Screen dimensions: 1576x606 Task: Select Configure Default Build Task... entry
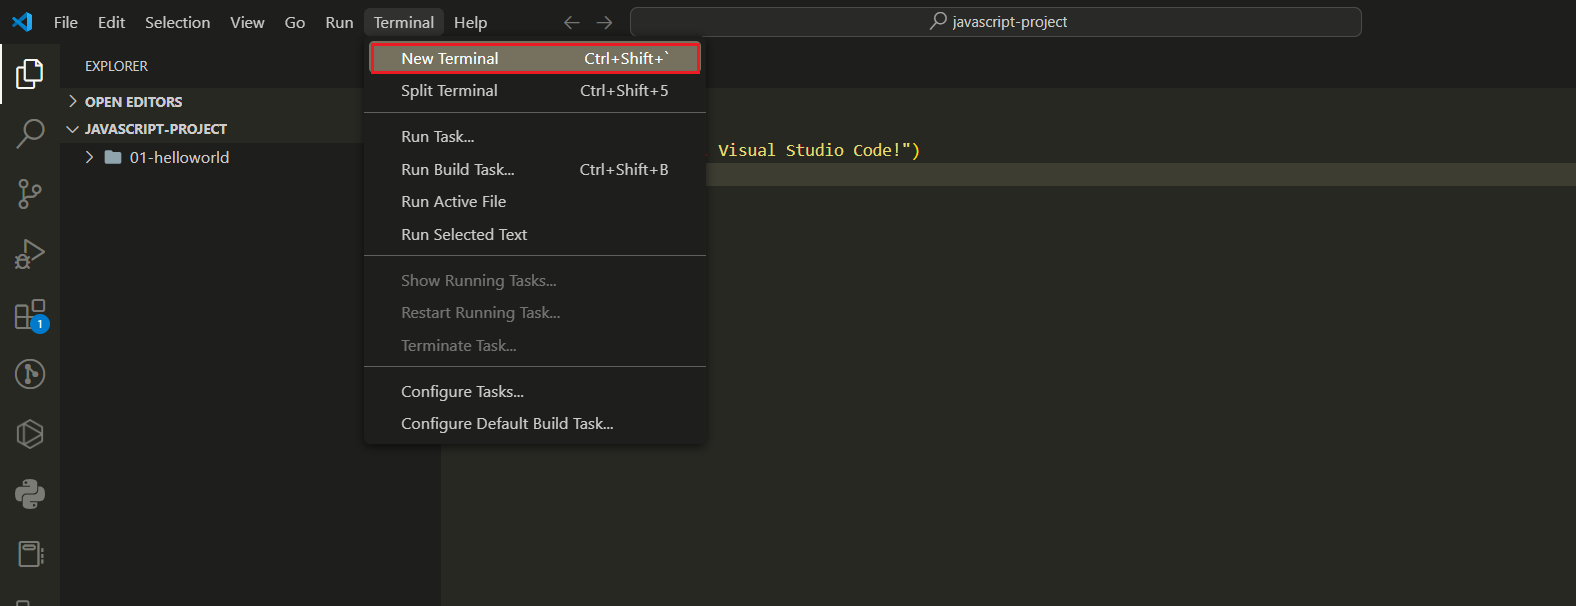535,423
